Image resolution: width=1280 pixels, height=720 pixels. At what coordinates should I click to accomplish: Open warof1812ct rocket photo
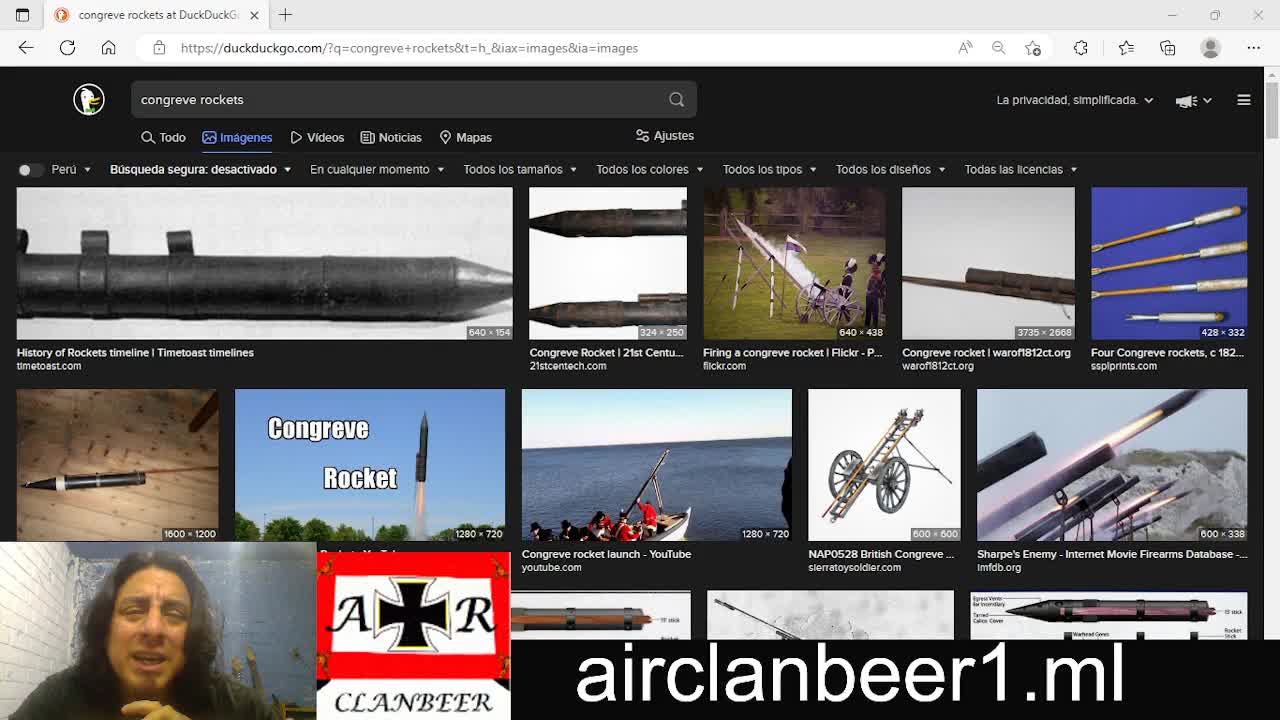[x=988, y=263]
